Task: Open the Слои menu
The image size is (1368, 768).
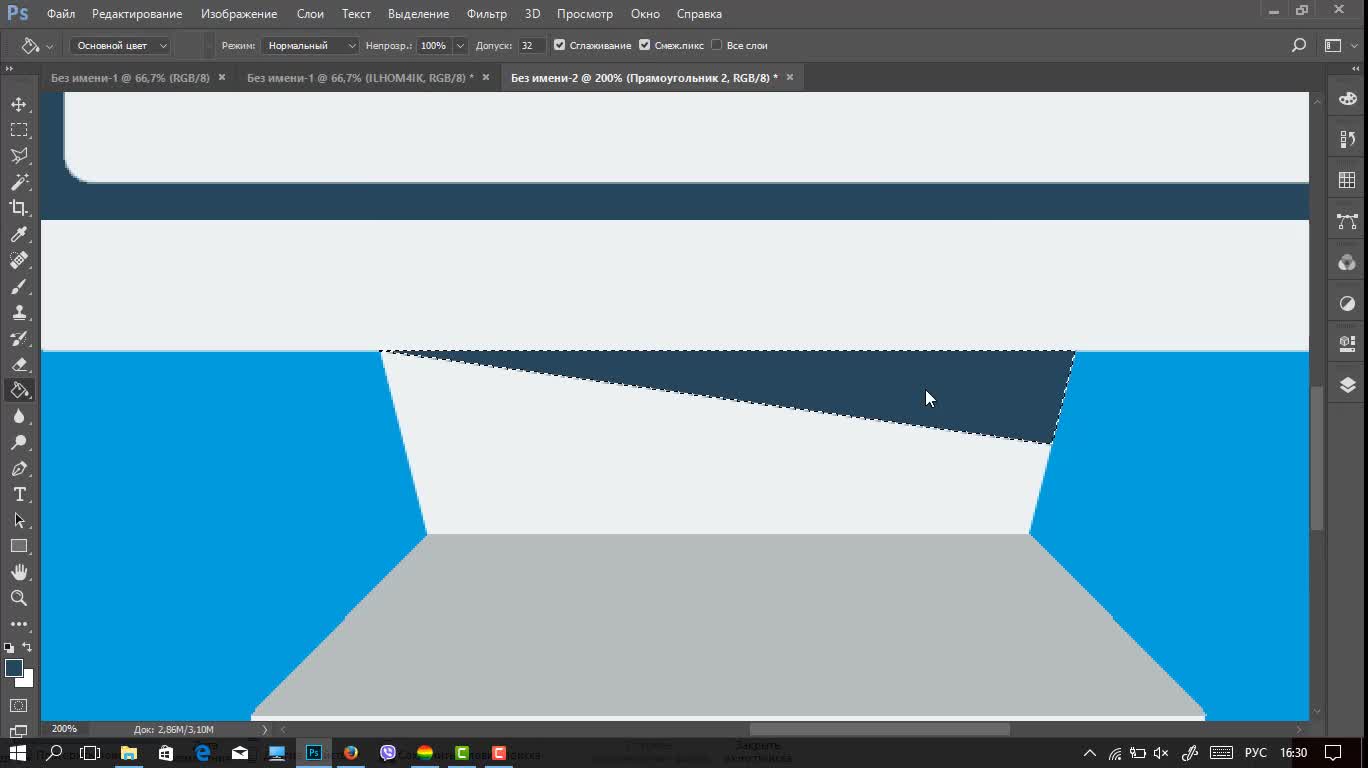Action: coord(310,14)
